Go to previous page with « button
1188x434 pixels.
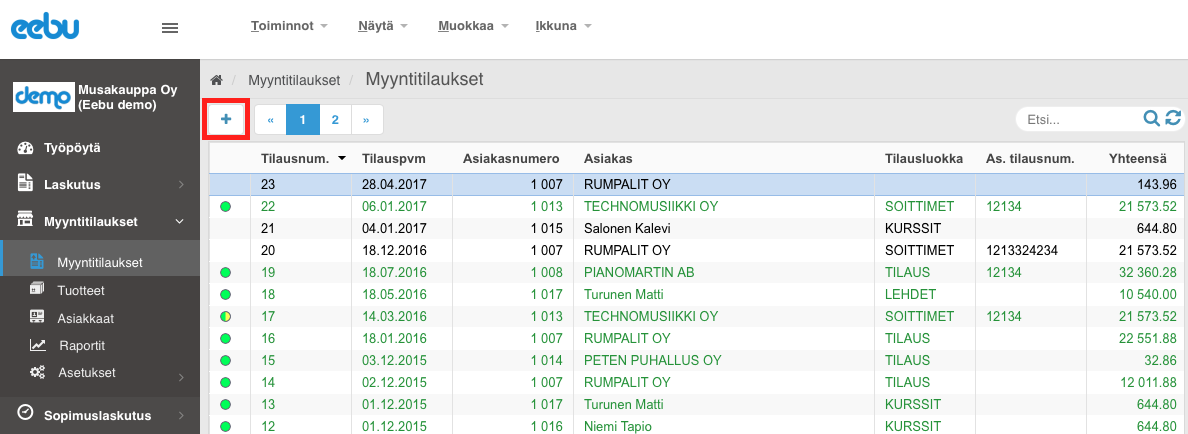coord(270,120)
